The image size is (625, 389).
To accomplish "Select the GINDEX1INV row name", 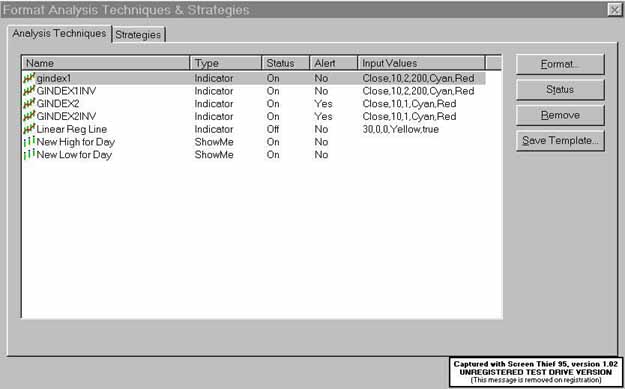I will click(66, 91).
